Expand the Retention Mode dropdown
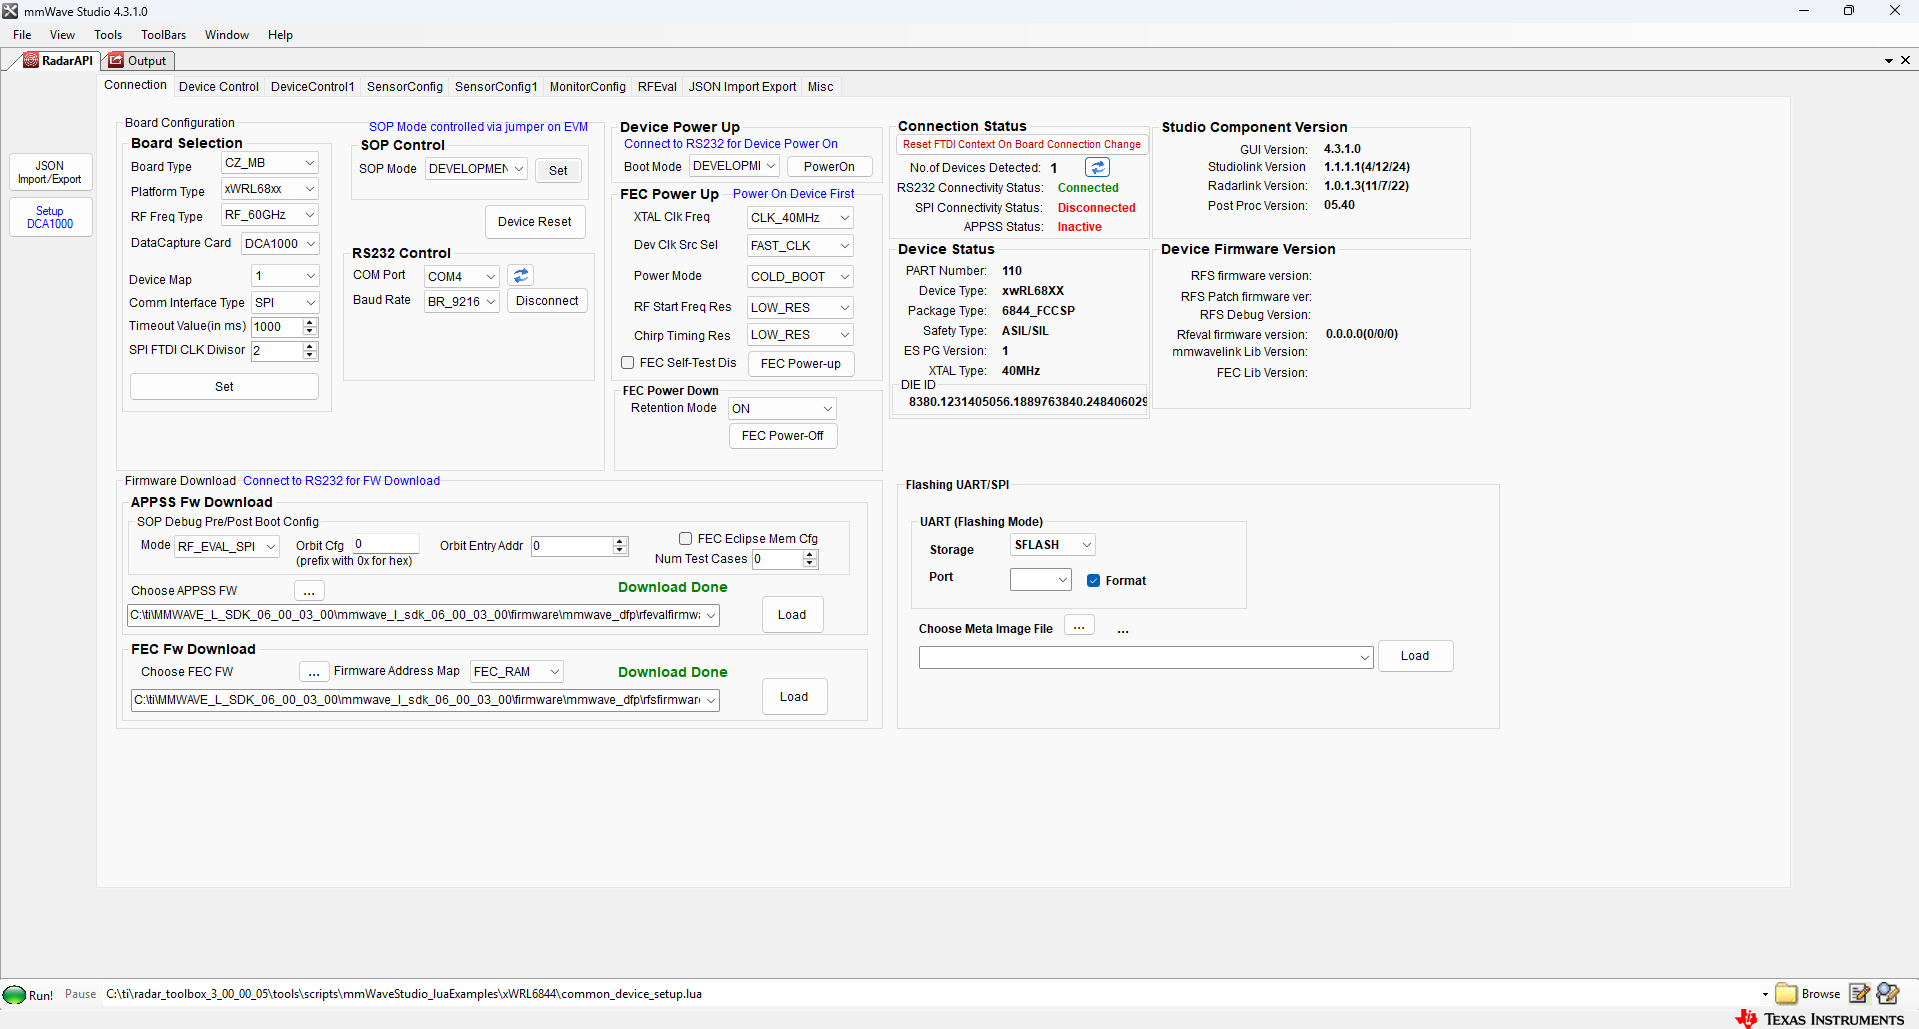 [x=782, y=409]
